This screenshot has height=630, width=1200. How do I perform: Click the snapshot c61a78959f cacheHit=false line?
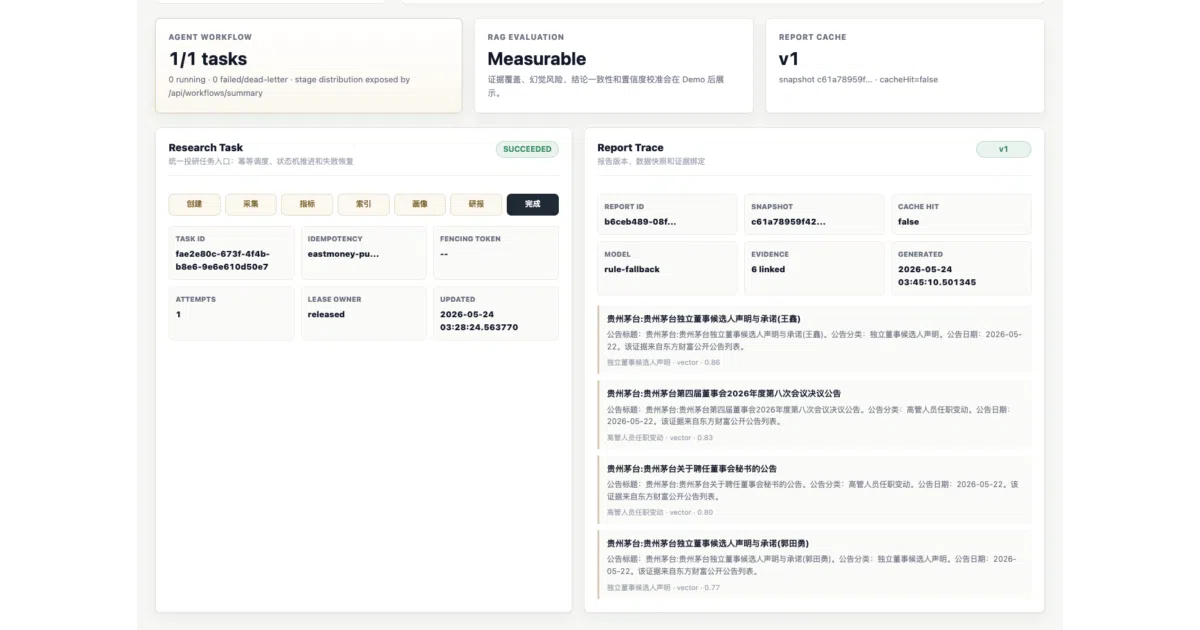[x=858, y=79]
